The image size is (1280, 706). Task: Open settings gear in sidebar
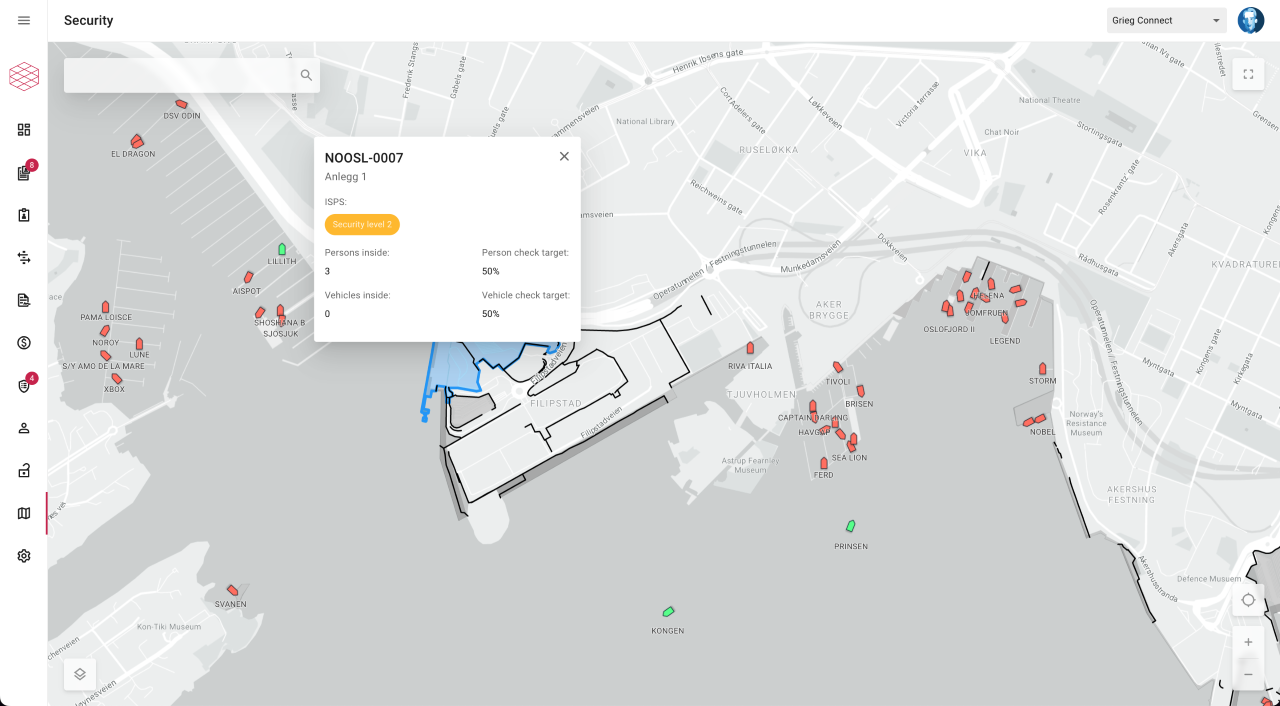[24, 556]
